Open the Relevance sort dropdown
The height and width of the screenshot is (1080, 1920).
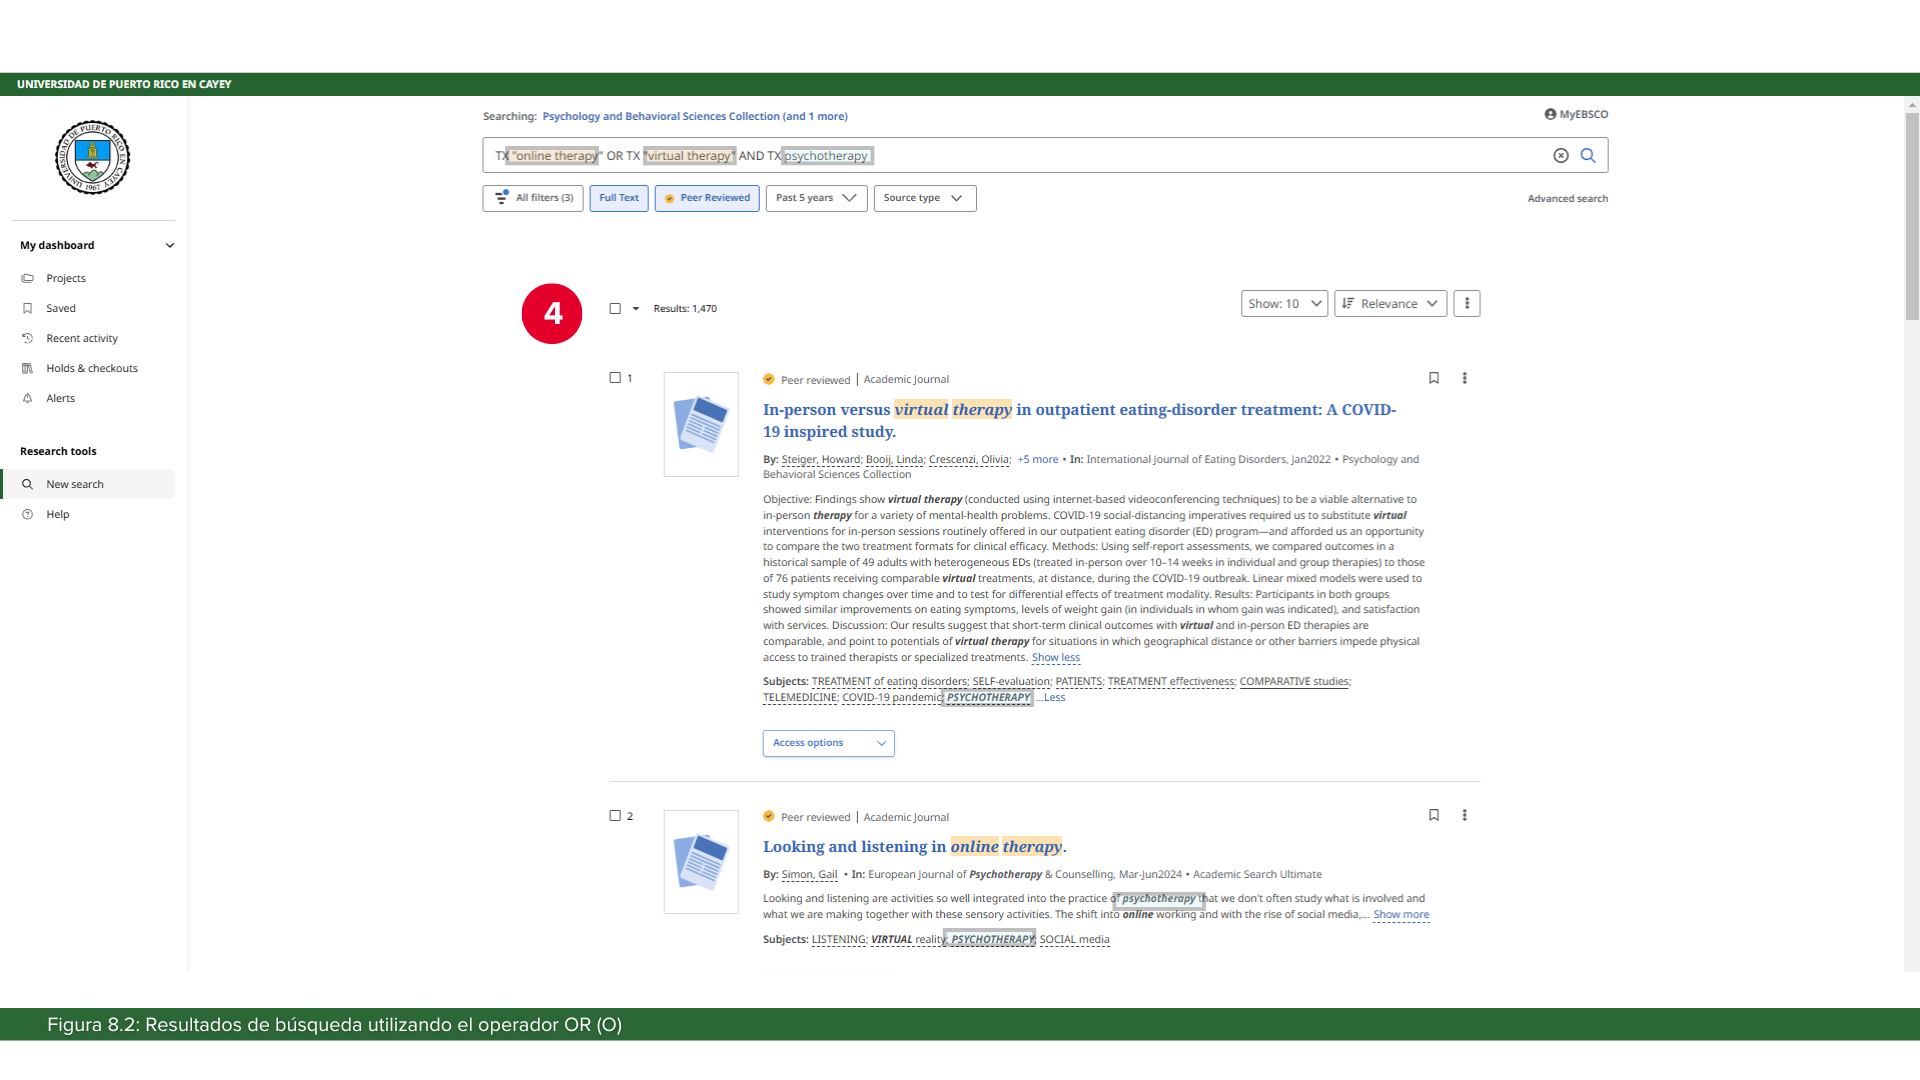[1389, 303]
